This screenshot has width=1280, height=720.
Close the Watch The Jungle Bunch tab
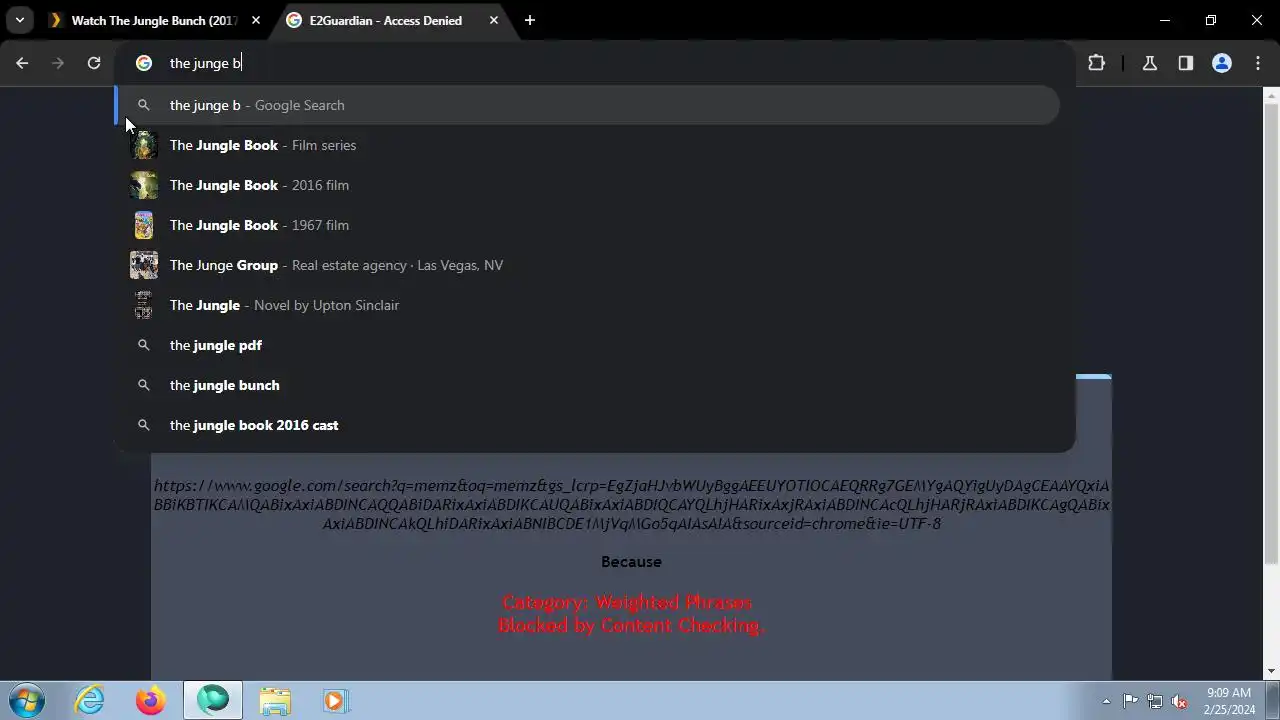click(256, 20)
